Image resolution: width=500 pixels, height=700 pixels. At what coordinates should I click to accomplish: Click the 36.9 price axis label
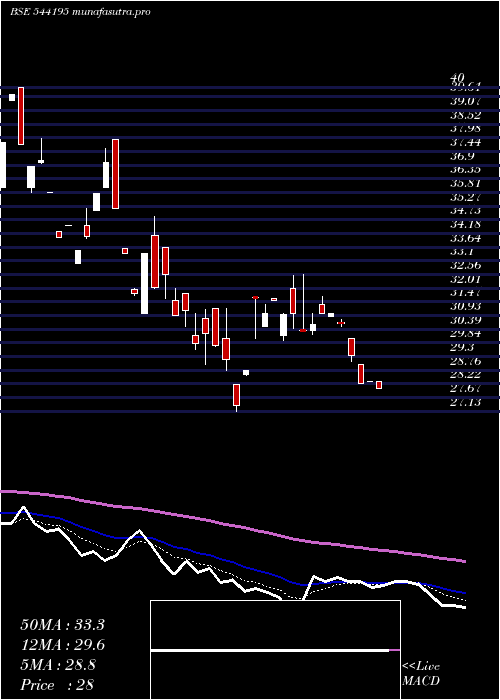(x=462, y=156)
